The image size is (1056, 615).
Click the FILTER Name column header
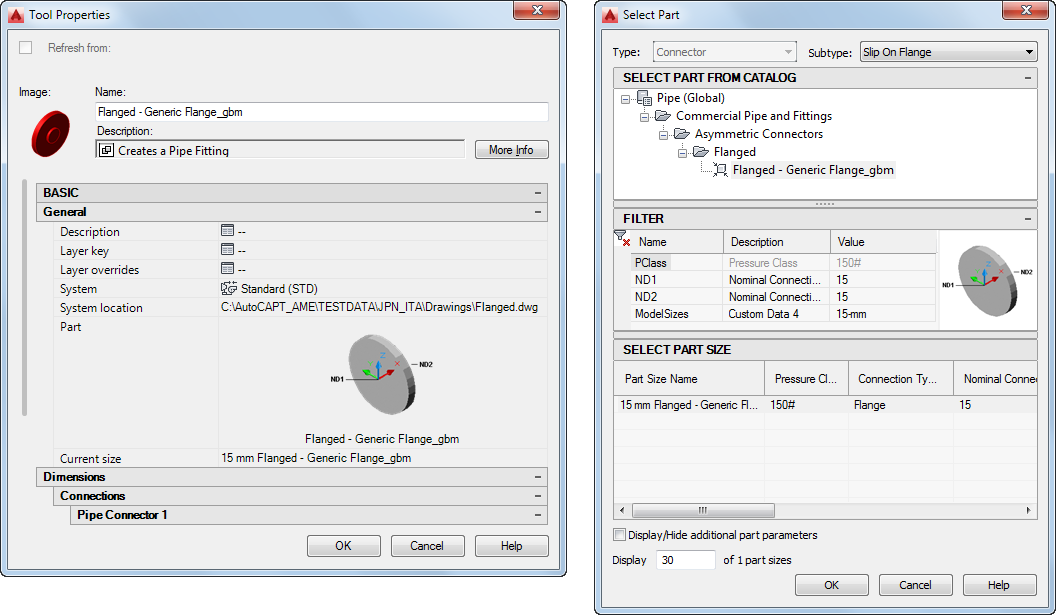(676, 242)
